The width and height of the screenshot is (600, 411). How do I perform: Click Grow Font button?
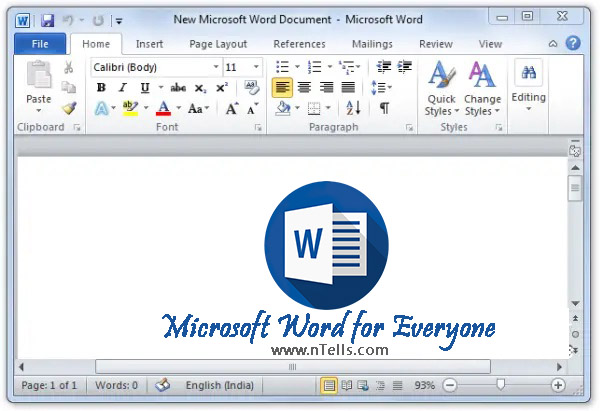click(232, 109)
